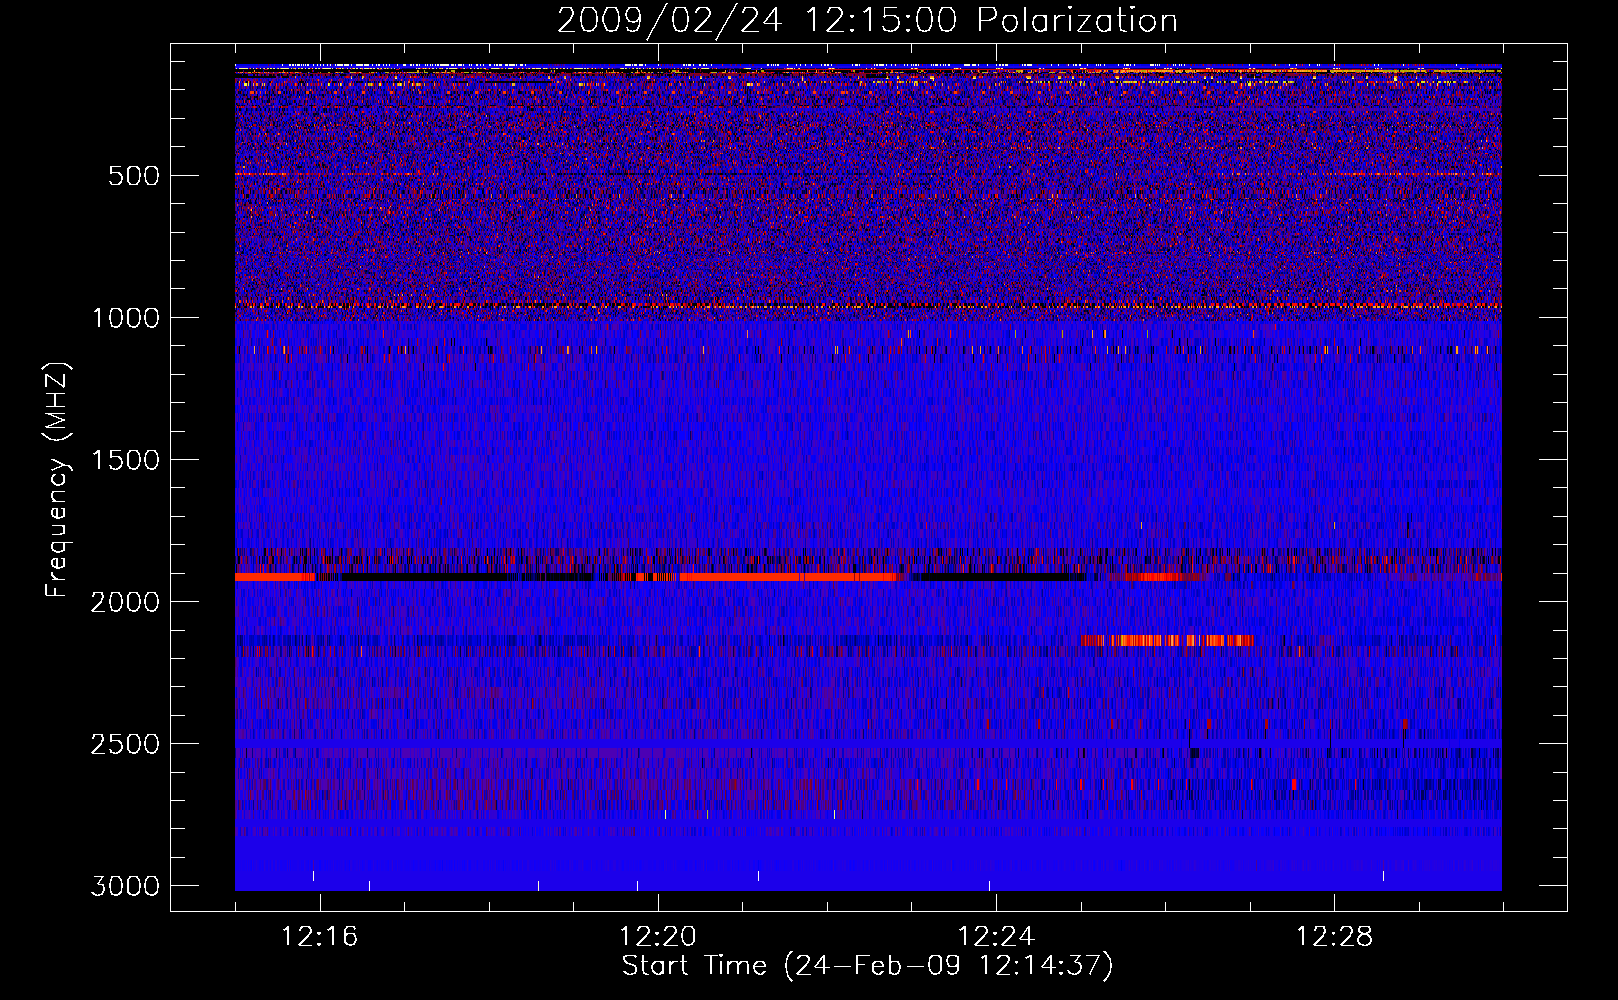Click the 12:20 time tick label

pyautogui.click(x=658, y=937)
